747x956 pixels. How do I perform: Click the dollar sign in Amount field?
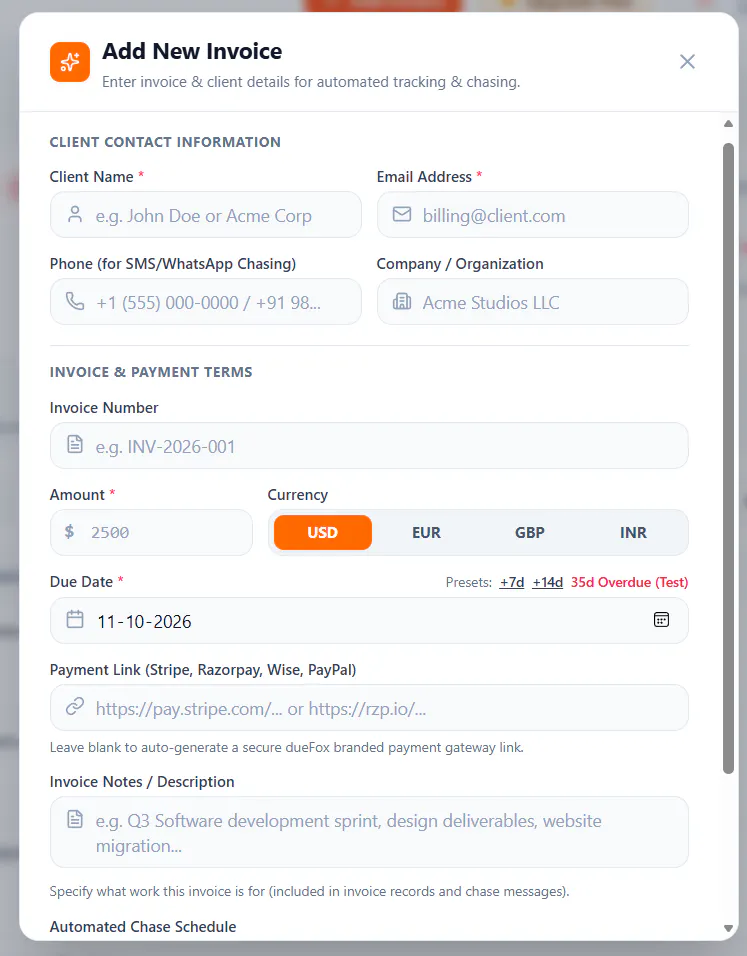tap(70, 532)
